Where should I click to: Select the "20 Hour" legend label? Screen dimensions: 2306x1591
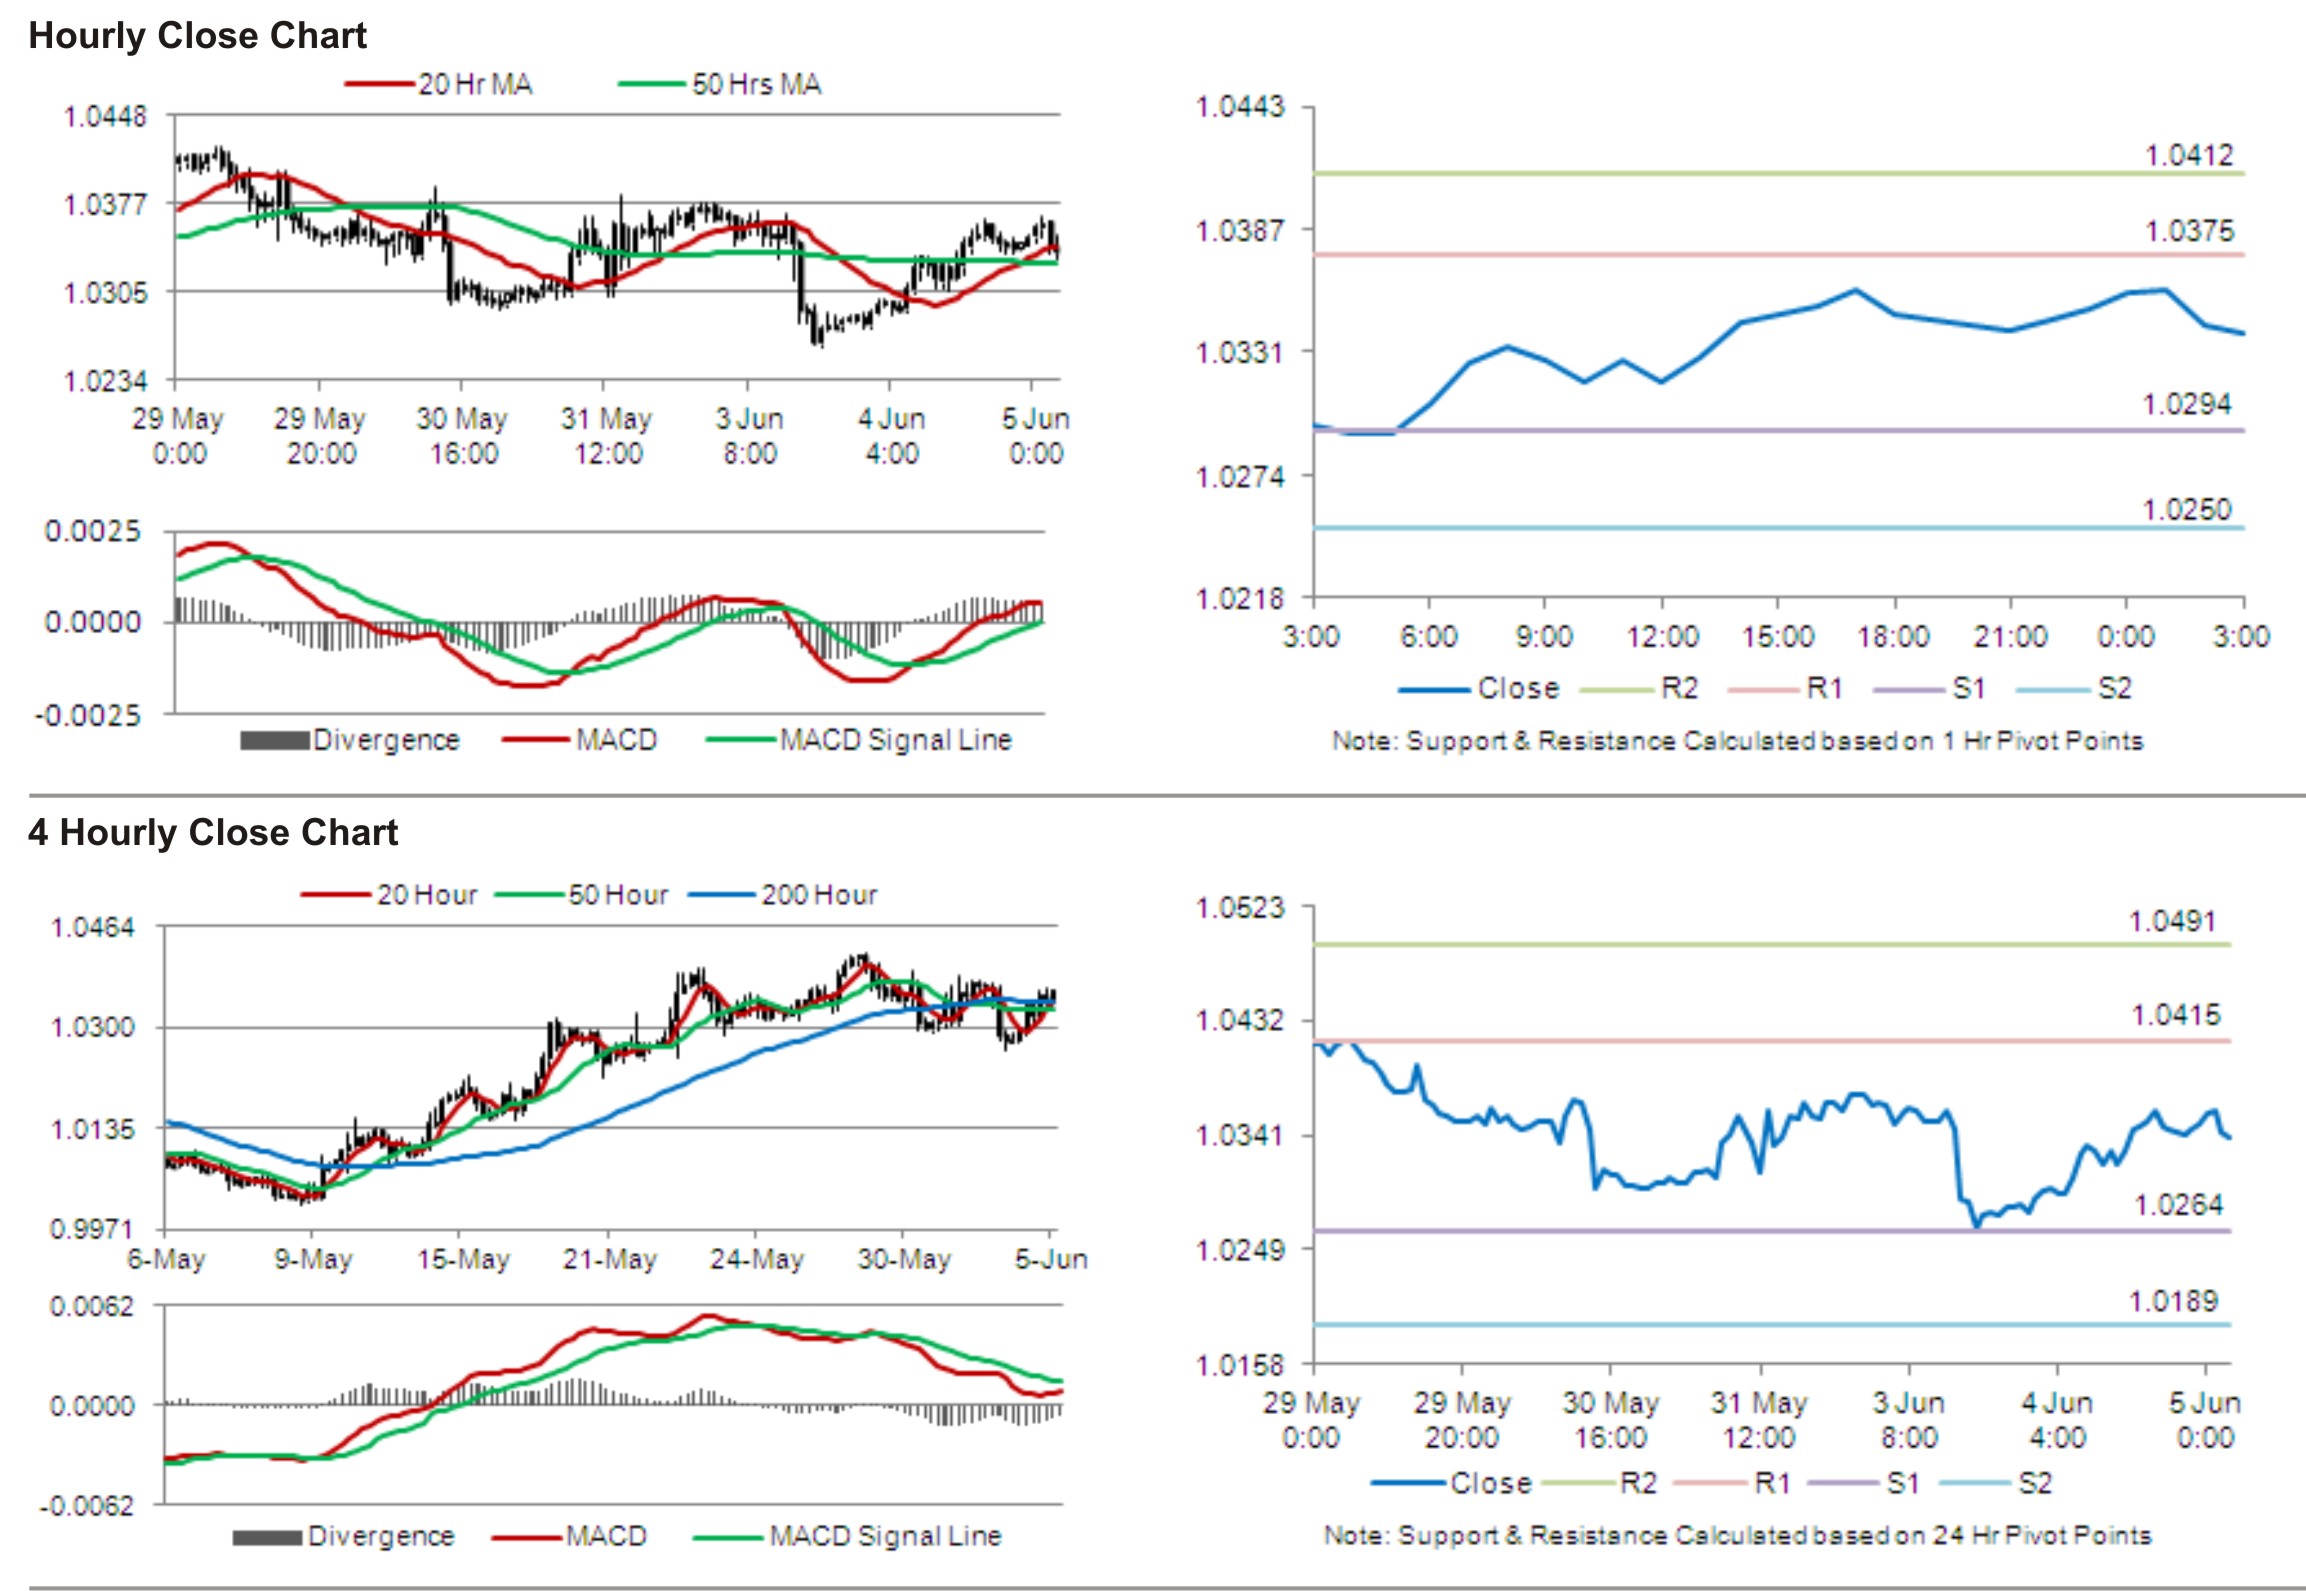tap(427, 894)
